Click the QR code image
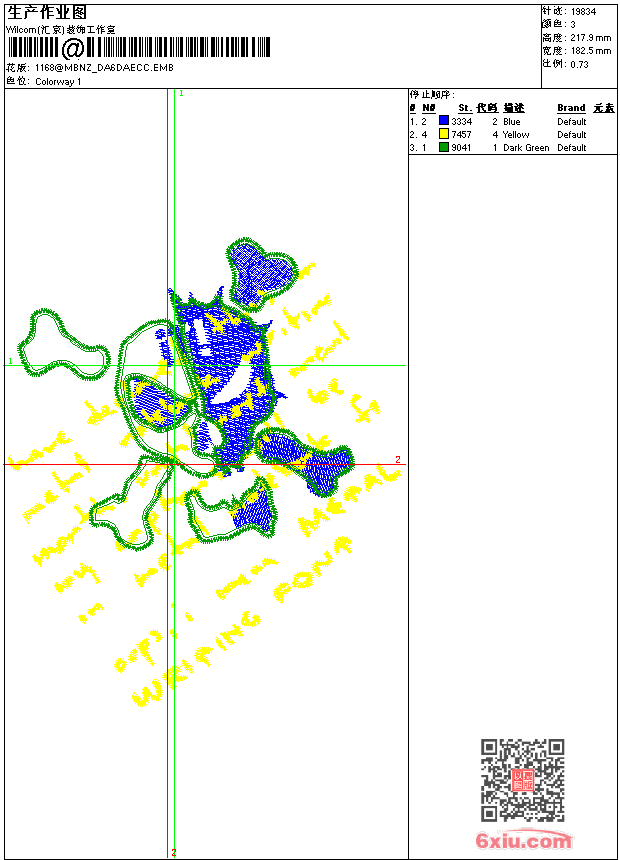 (x=523, y=780)
